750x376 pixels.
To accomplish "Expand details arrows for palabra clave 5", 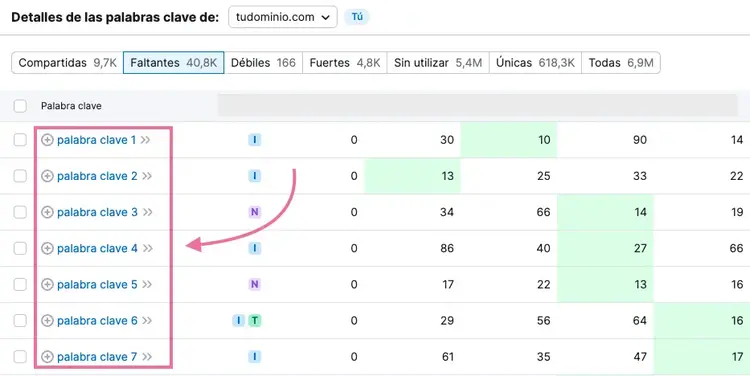I will (147, 285).
